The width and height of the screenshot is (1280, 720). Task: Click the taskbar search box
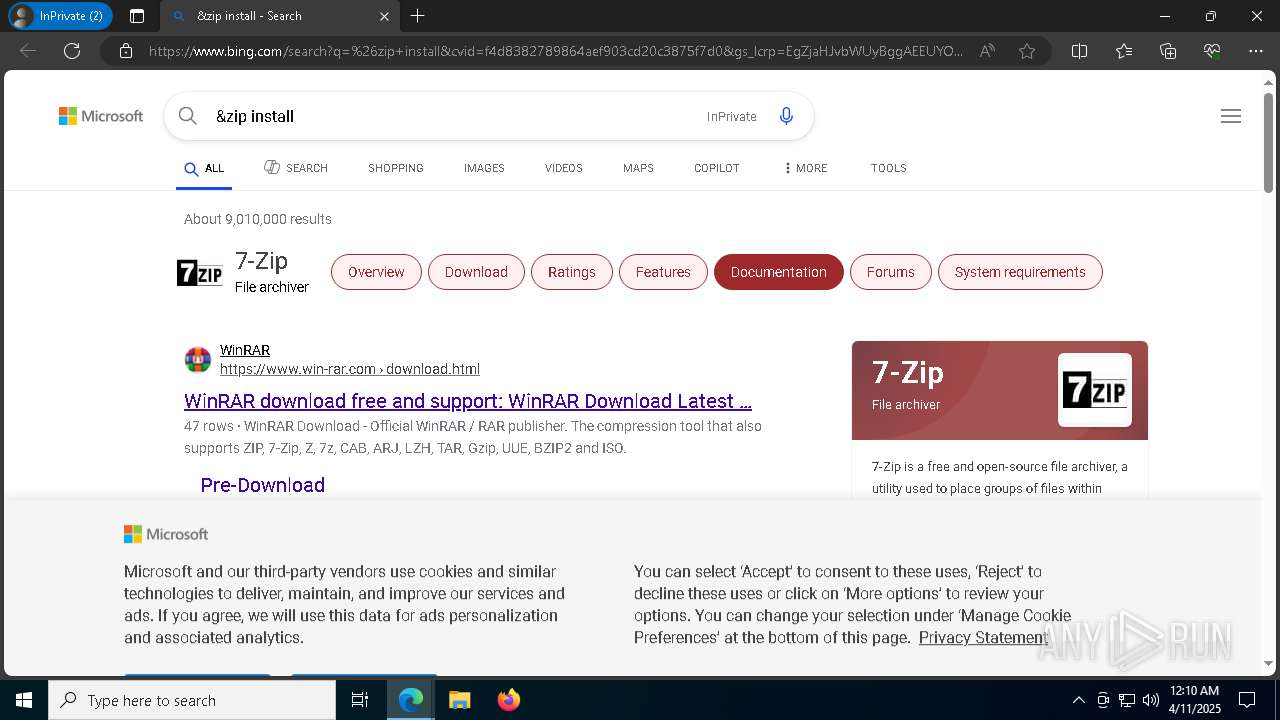tap(192, 700)
